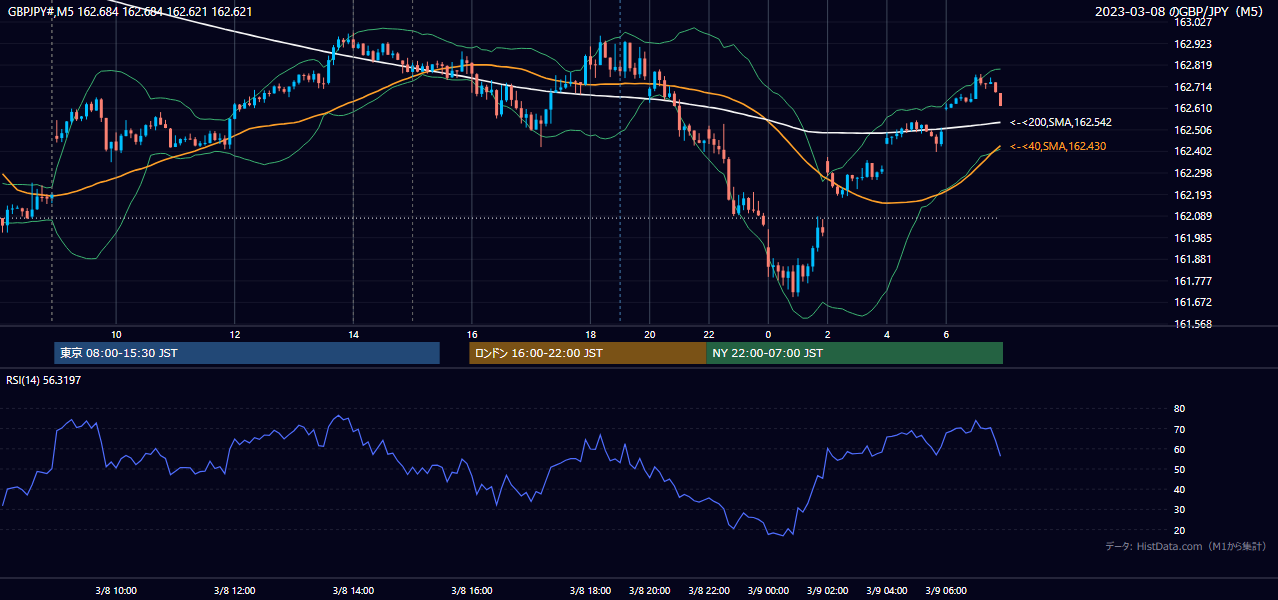The height and width of the screenshot is (600, 1278).
Task: Click the 2023-03-08 GBP/JPY (M5) chart heading
Action: click(1181, 11)
